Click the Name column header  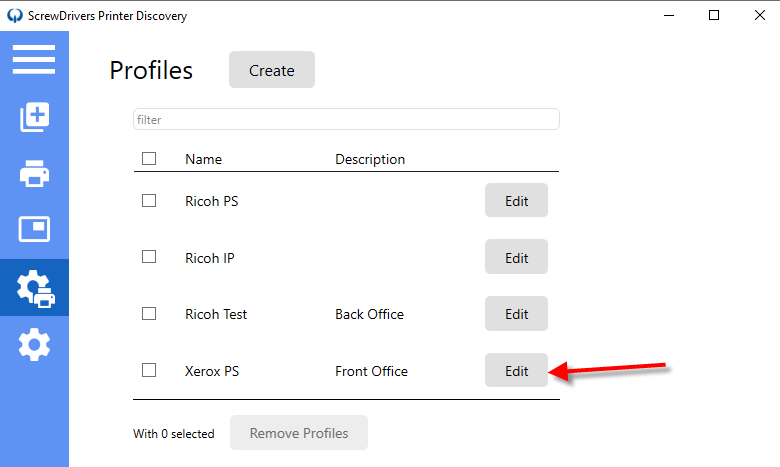203,159
